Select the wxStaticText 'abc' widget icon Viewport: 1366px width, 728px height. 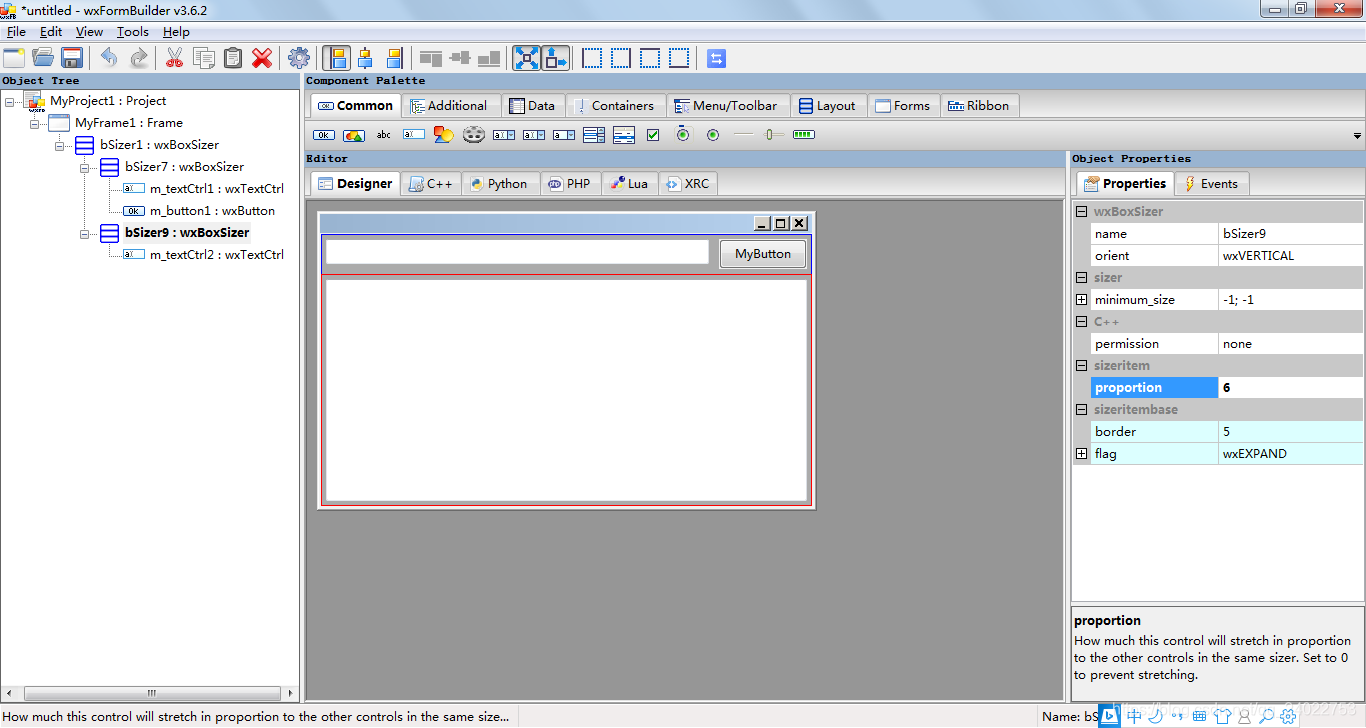coord(383,134)
